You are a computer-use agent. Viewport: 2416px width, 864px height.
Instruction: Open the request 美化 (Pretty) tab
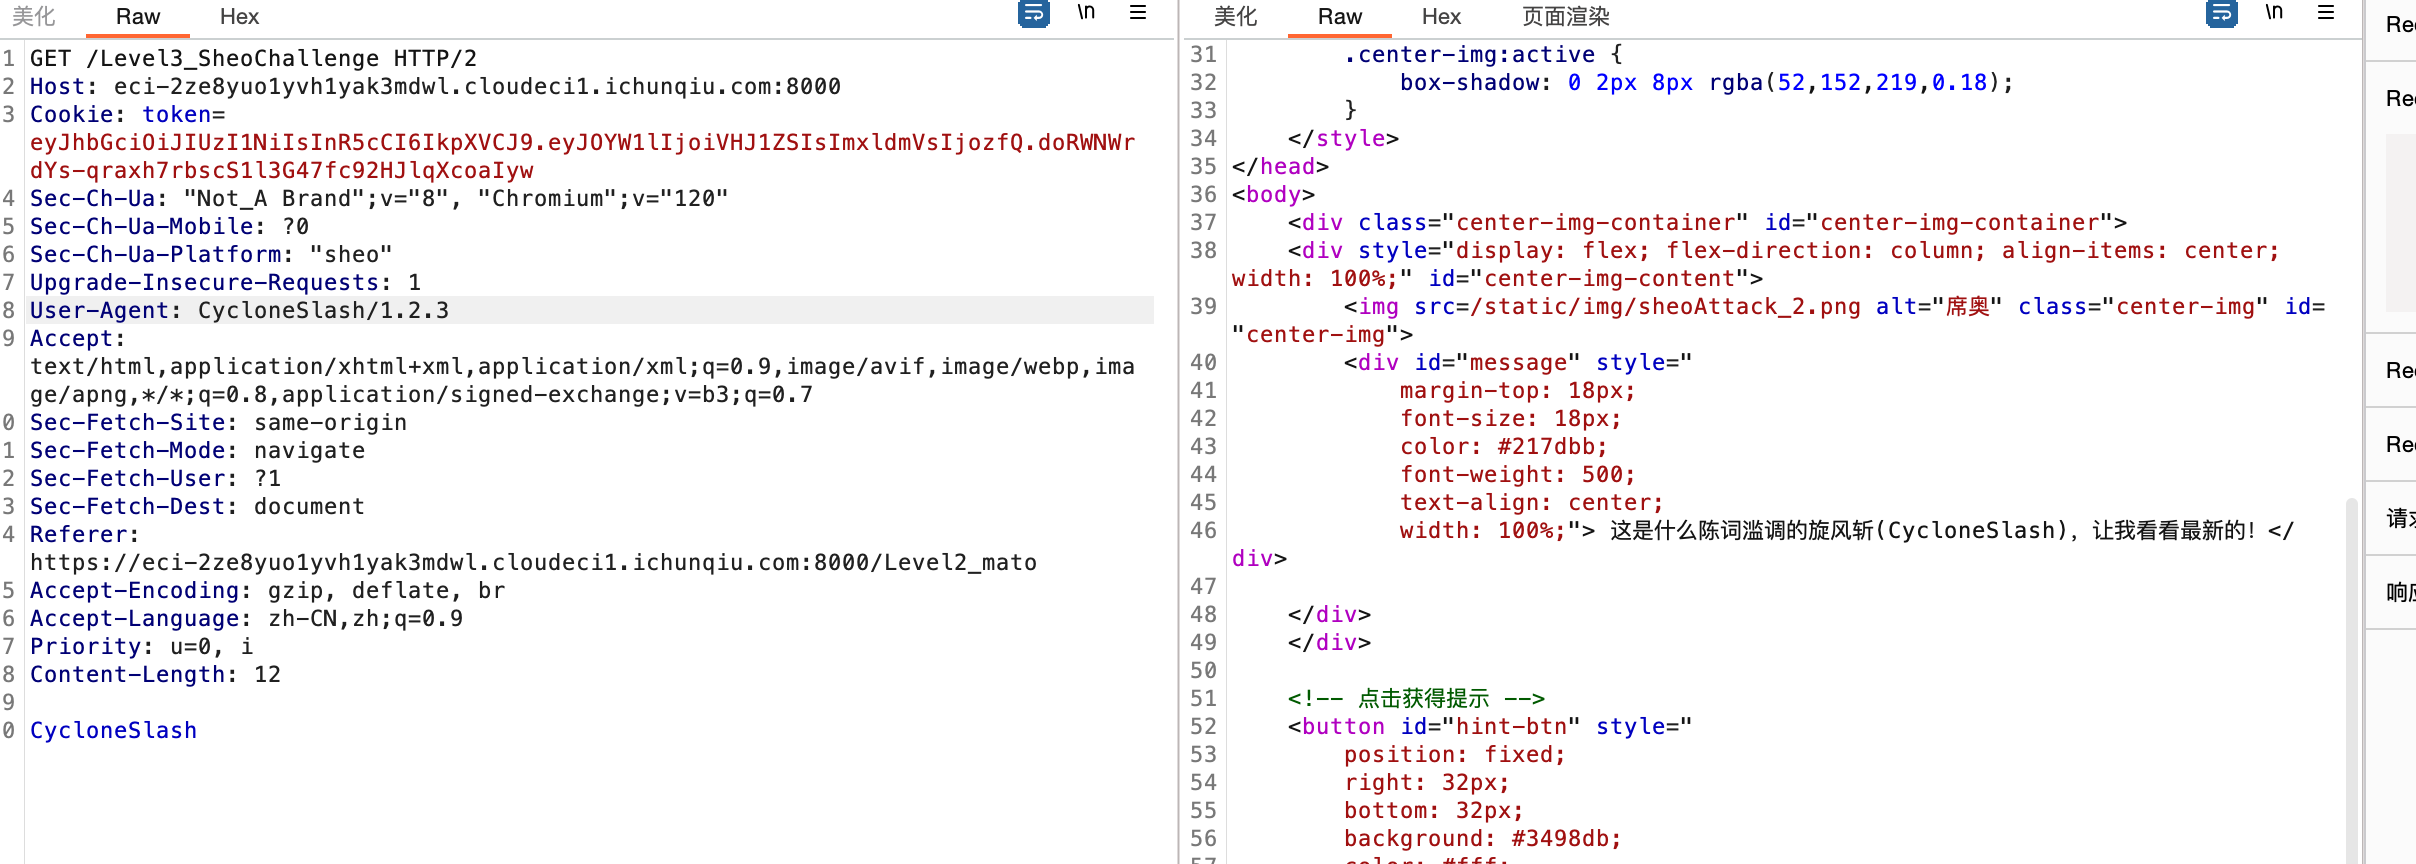pyautogui.click(x=34, y=17)
